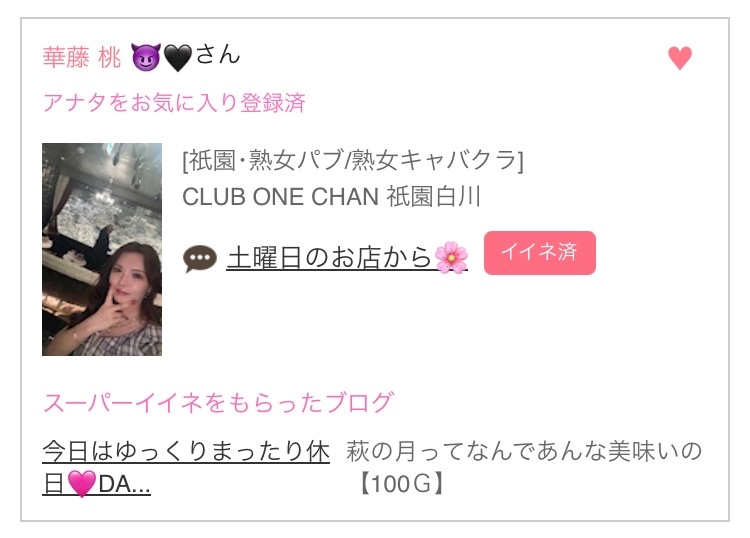This screenshot has height=538, width=750.
Task: Click the black heart emoji by the name
Action: tap(177, 58)
